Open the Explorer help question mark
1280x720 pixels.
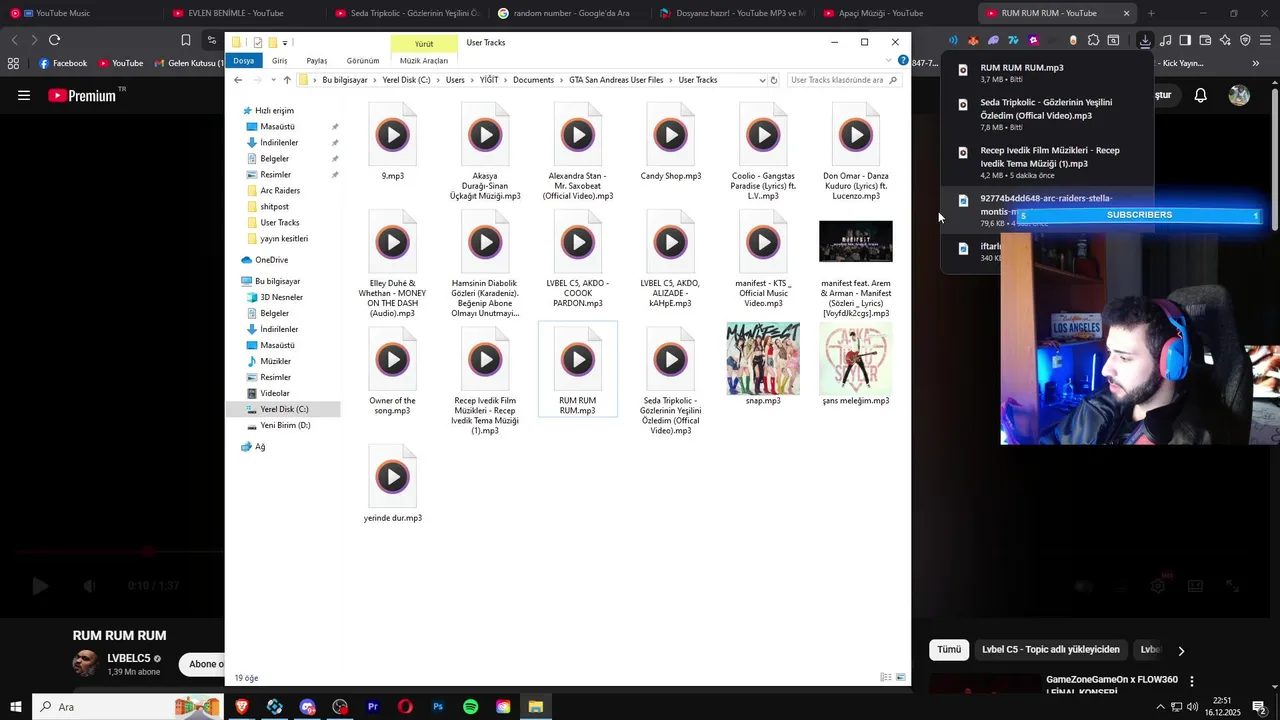coord(903,60)
